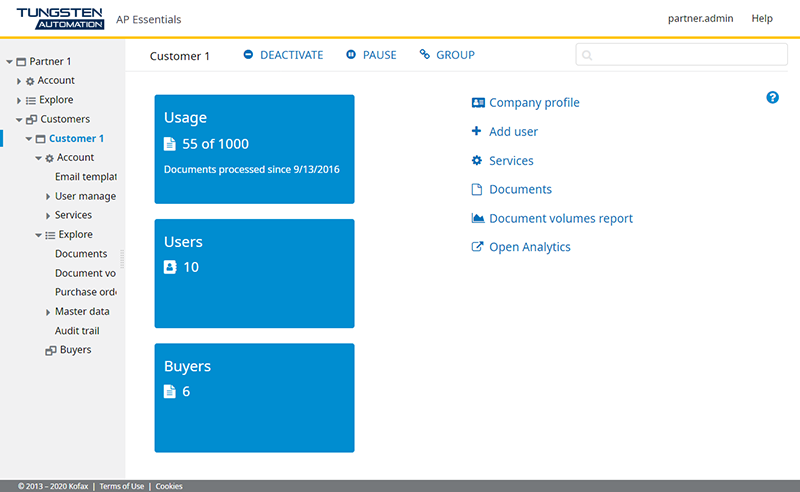Expand the Master data tree node

(x=48, y=312)
